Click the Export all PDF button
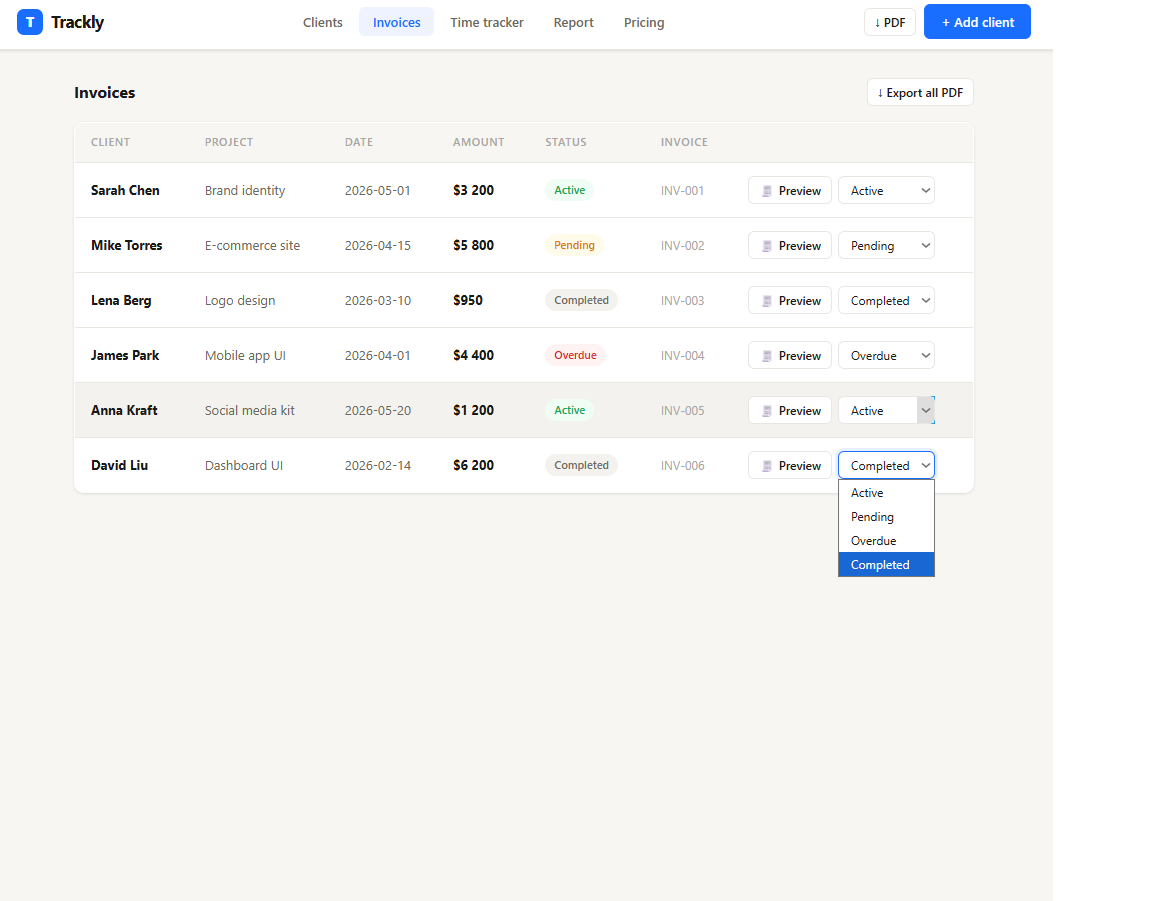The width and height of the screenshot is (1152, 901). tap(920, 93)
